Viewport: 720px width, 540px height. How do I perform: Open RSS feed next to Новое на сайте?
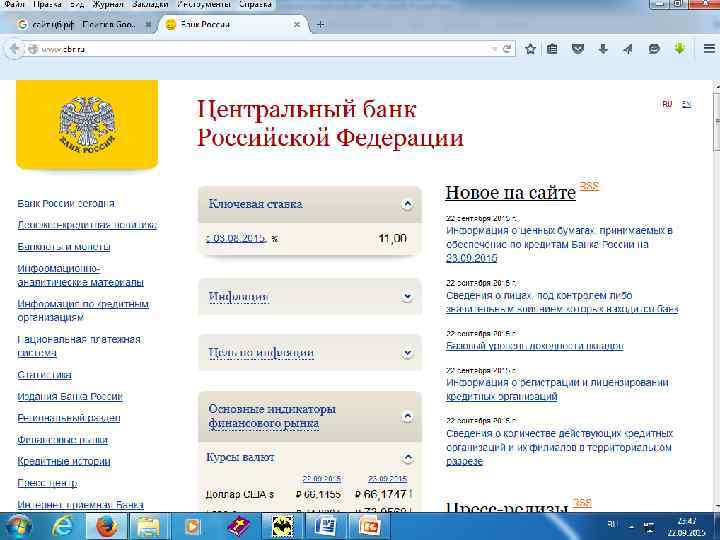tap(589, 186)
